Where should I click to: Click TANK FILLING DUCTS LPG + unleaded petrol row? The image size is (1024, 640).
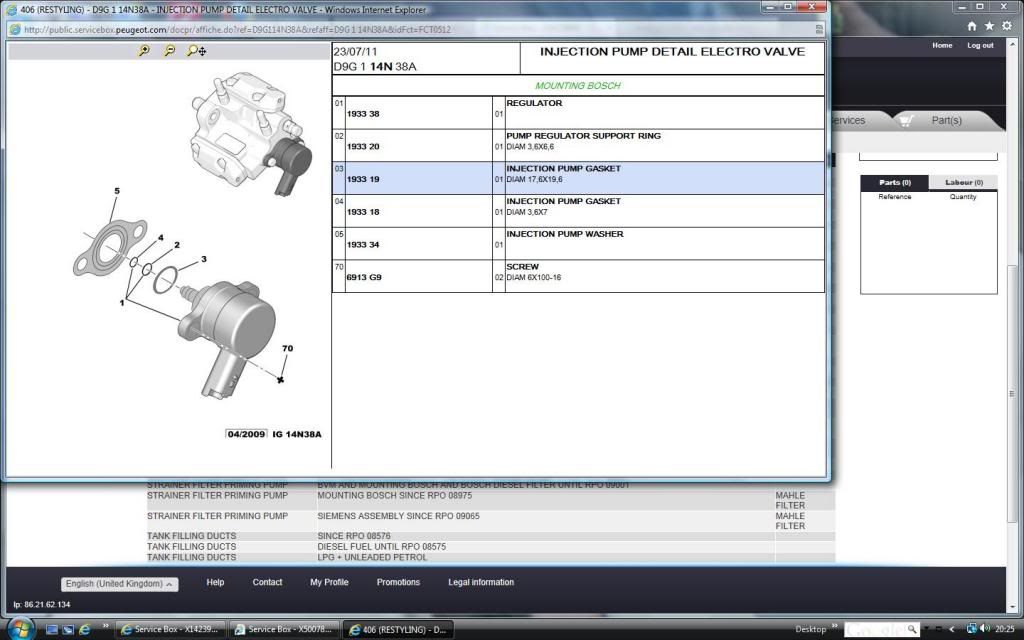(x=490, y=557)
